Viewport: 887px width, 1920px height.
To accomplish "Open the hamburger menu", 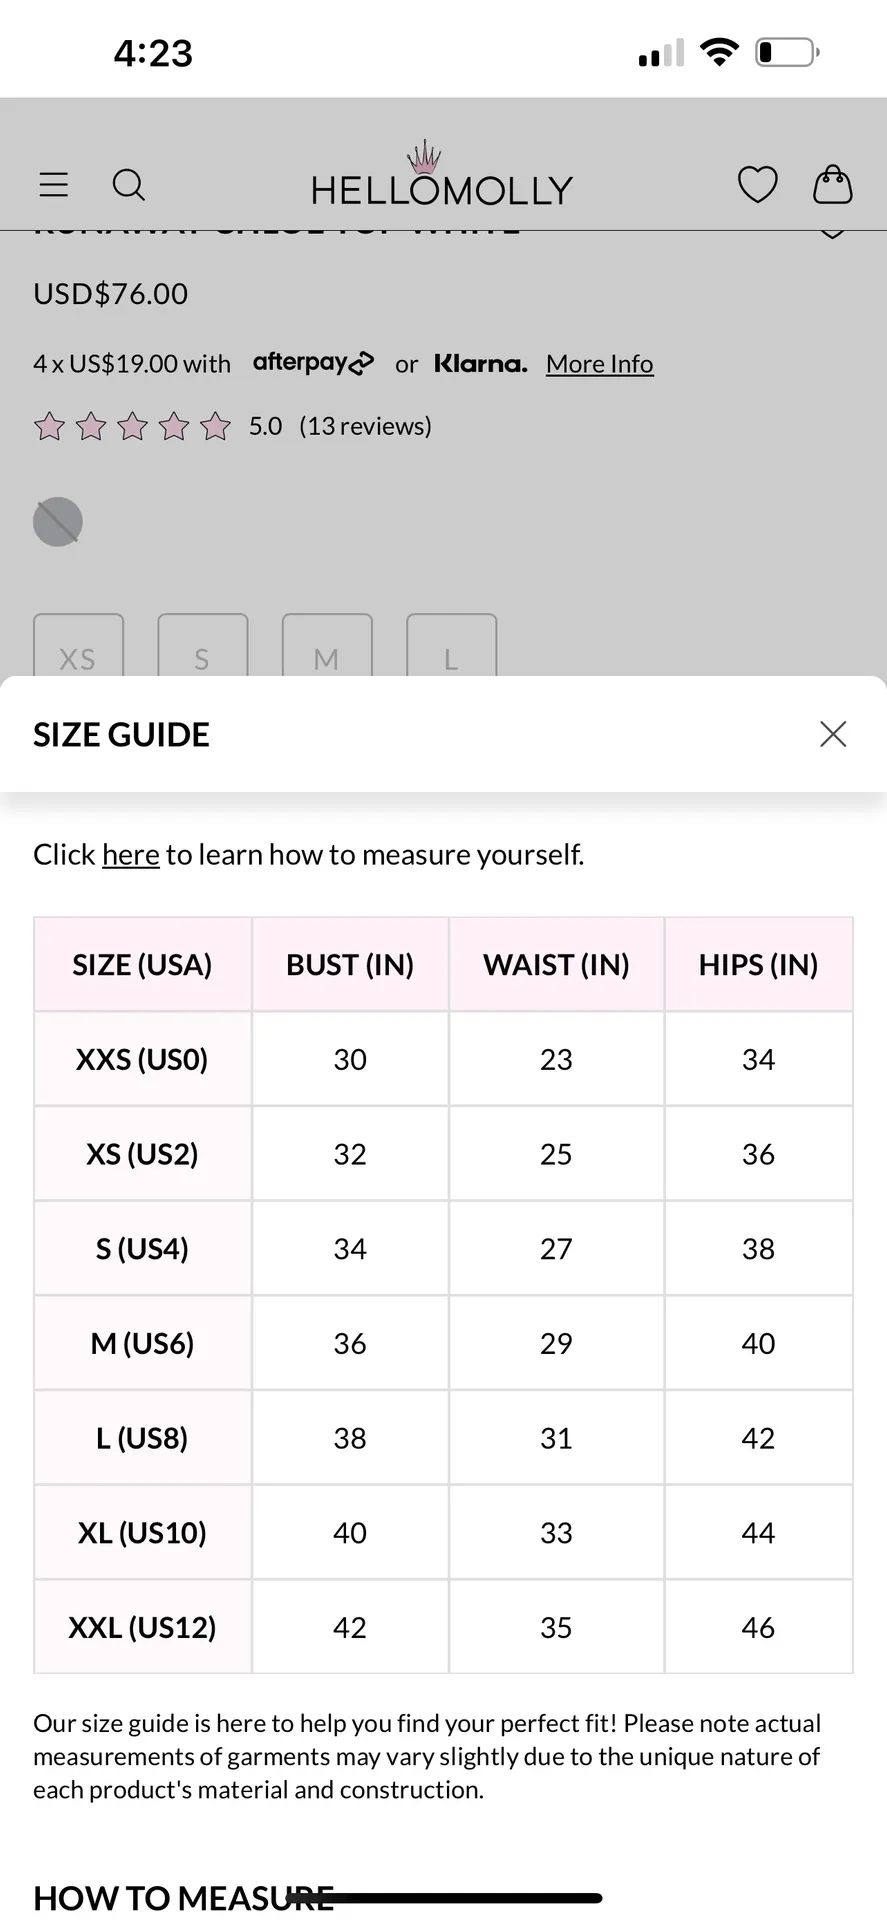I will click(x=54, y=185).
